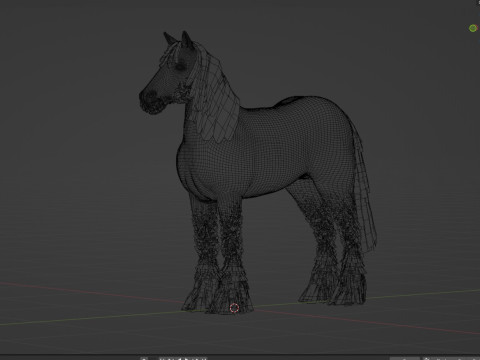Select the horse body wireframe mesh
480x360 pixels.
tap(267, 150)
